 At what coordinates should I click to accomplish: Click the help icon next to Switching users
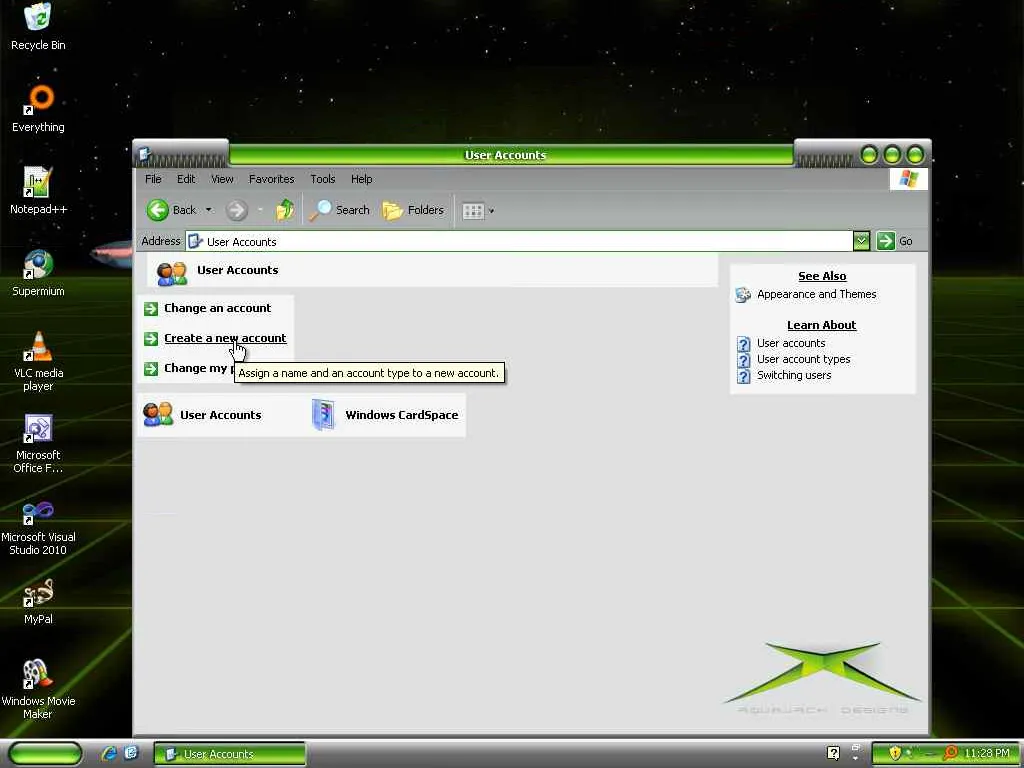[x=743, y=376]
